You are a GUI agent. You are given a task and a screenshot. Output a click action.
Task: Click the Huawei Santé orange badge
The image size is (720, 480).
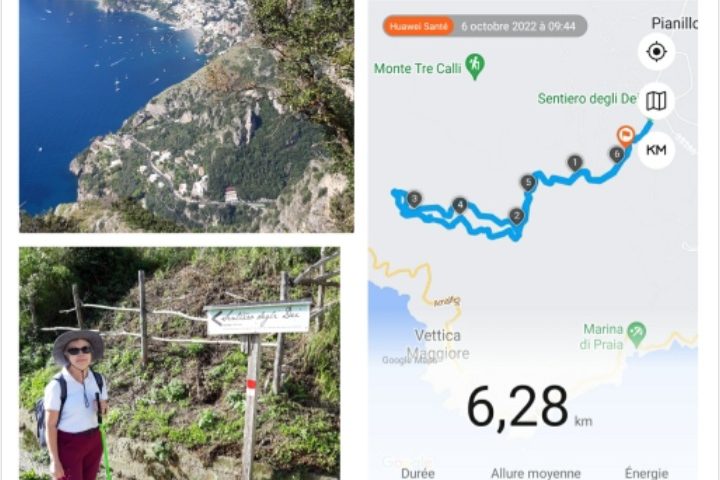[418, 26]
